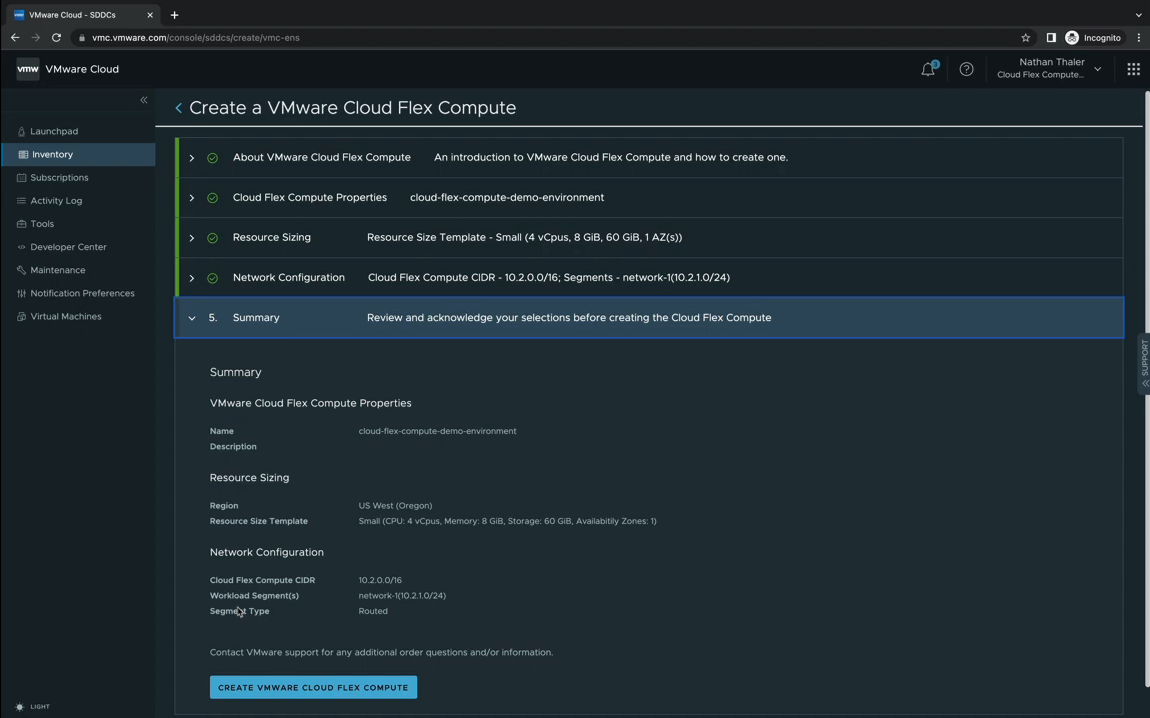The height and width of the screenshot is (718, 1150).
Task: Open the browser side panel icon
Action: (x=1051, y=37)
